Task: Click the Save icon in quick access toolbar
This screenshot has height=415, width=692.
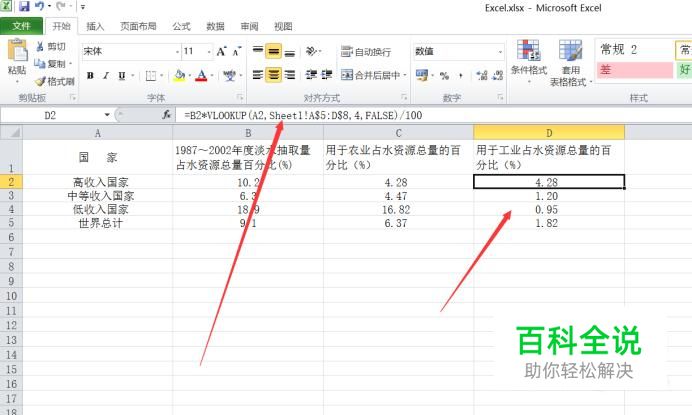Action: (24, 7)
